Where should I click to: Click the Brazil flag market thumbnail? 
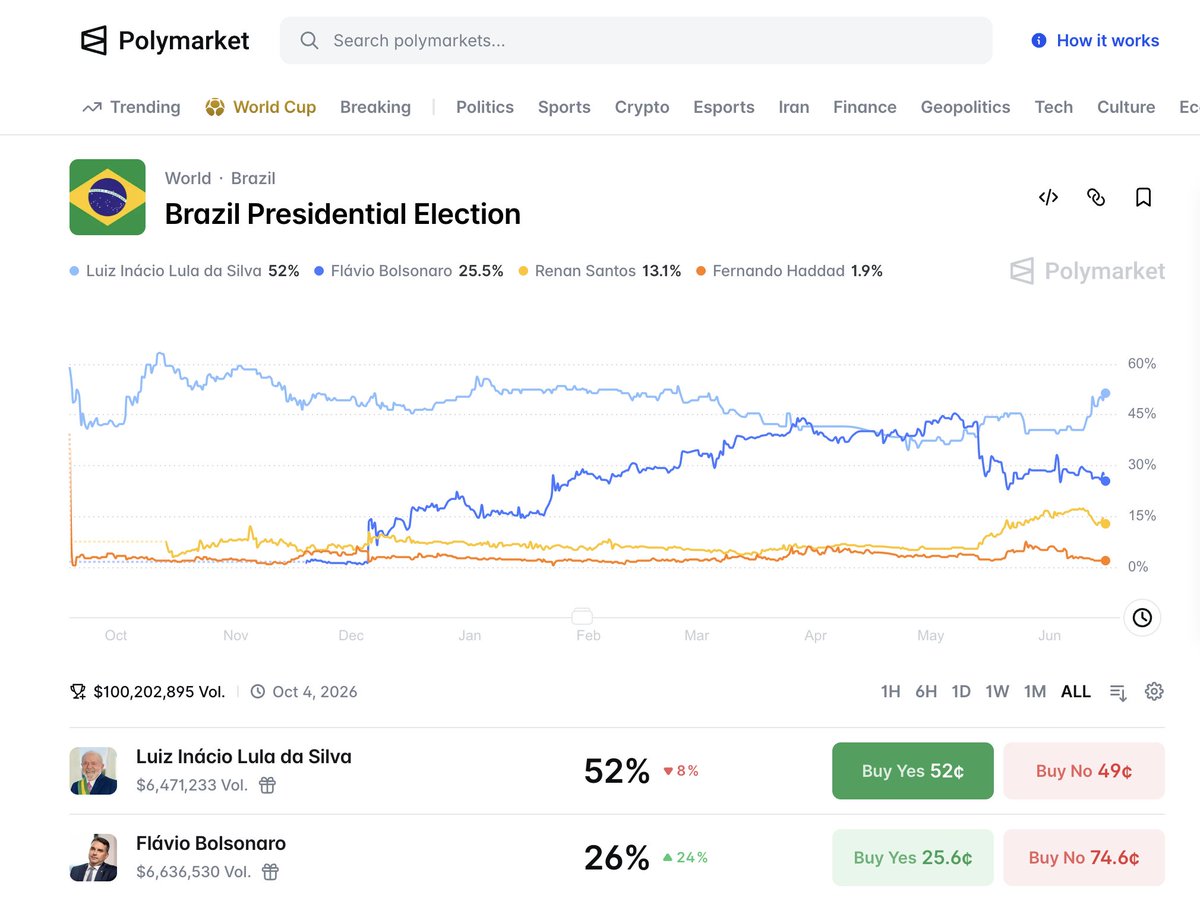107,197
